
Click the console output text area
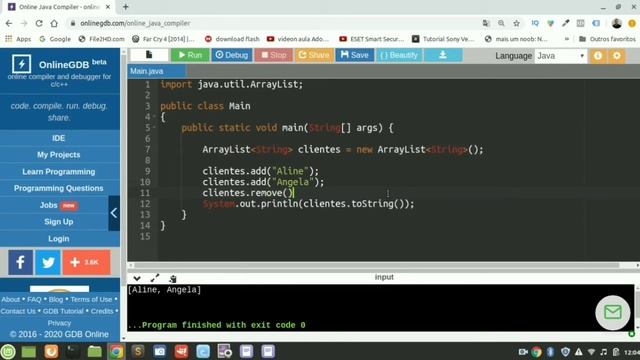click(380, 307)
